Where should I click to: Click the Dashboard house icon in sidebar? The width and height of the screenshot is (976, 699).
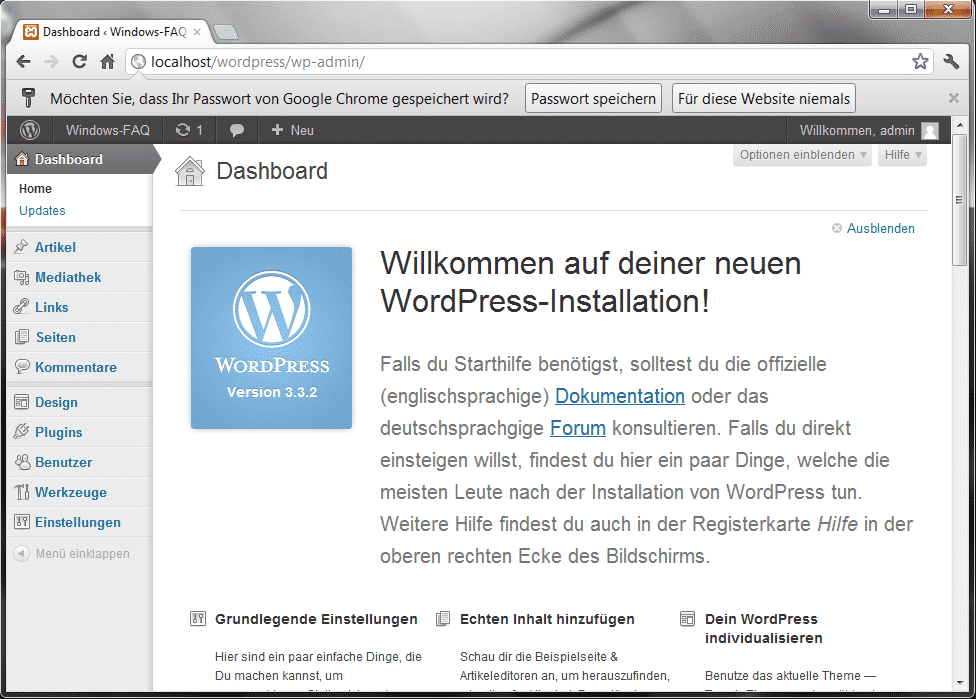22,159
